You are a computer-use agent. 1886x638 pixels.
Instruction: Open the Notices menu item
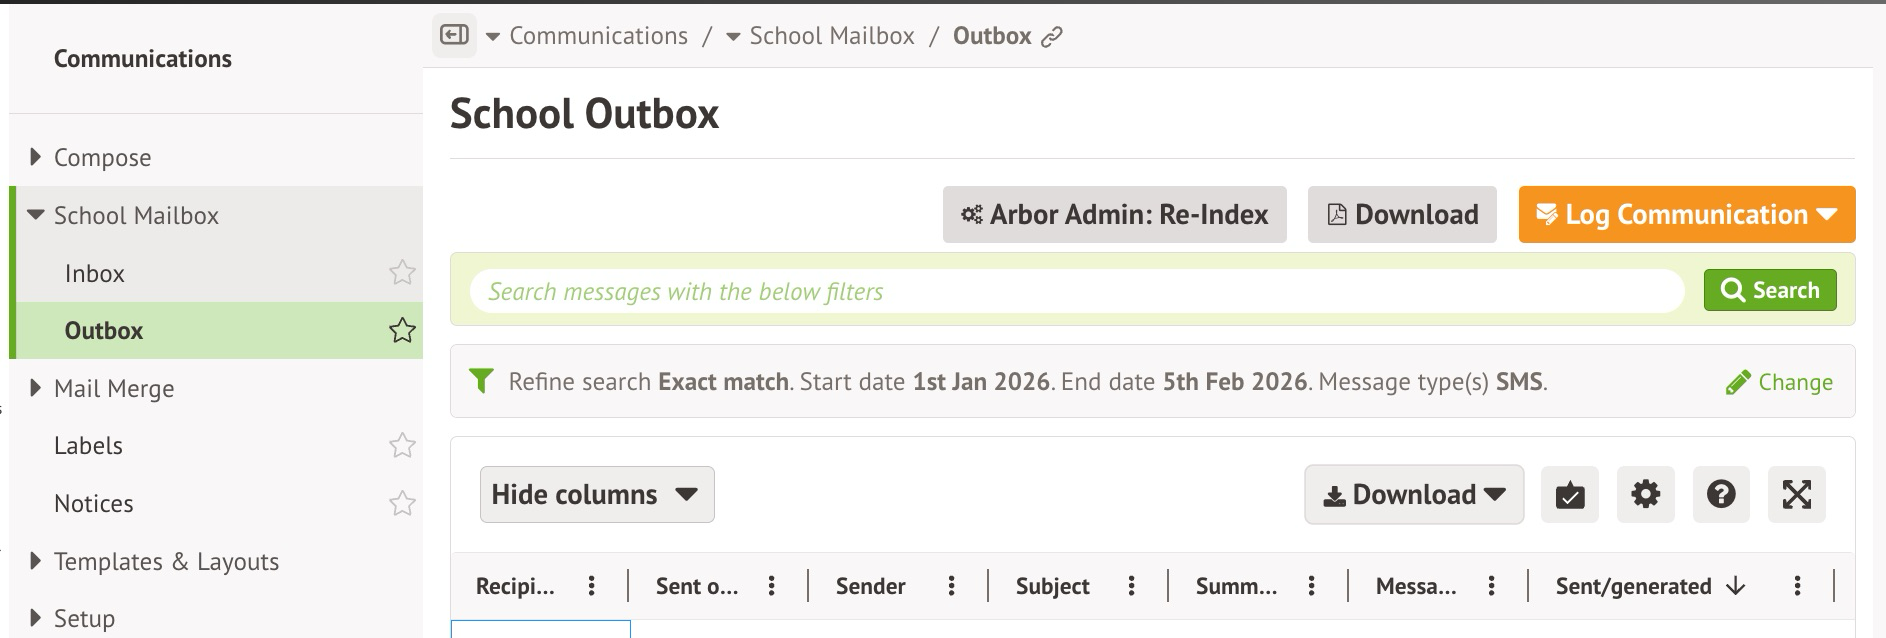pyautogui.click(x=94, y=503)
